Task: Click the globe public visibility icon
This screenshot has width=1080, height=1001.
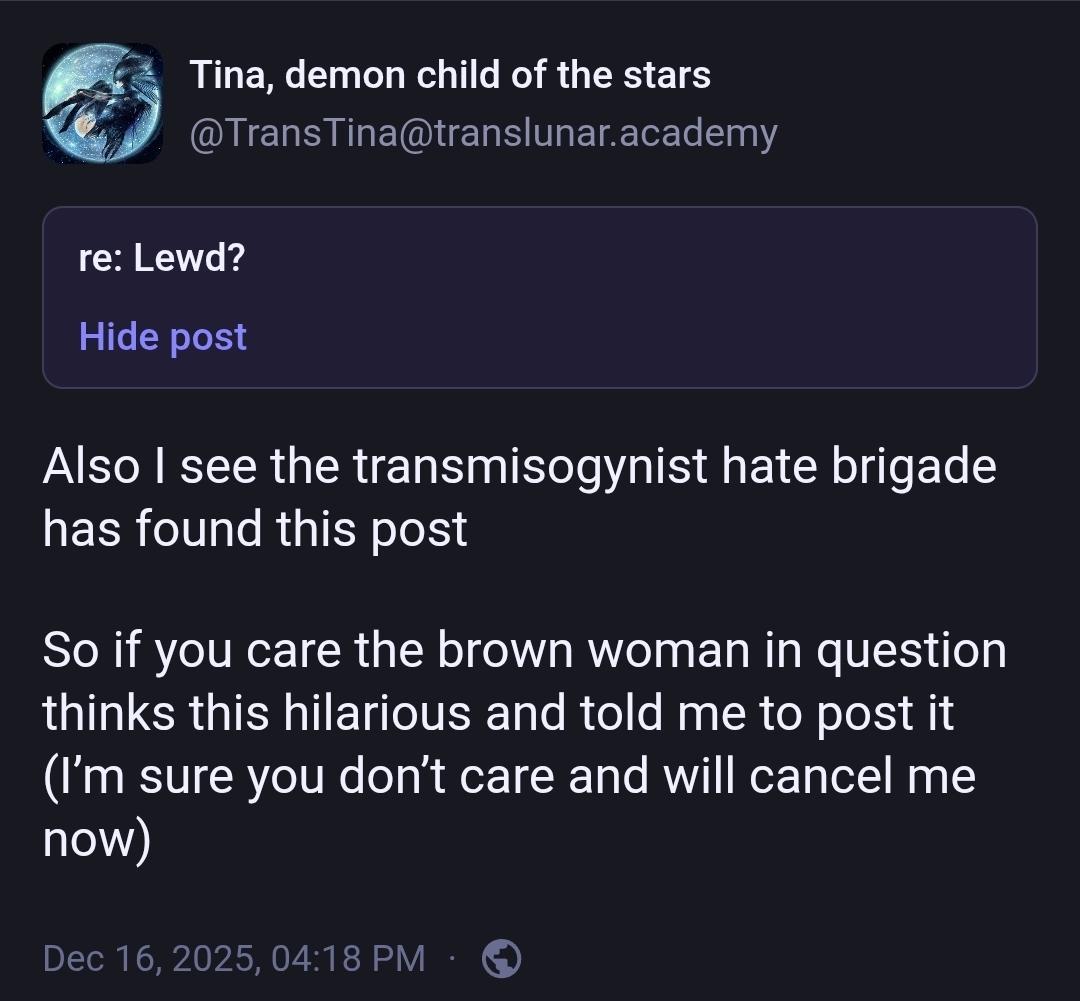Action: click(x=501, y=958)
